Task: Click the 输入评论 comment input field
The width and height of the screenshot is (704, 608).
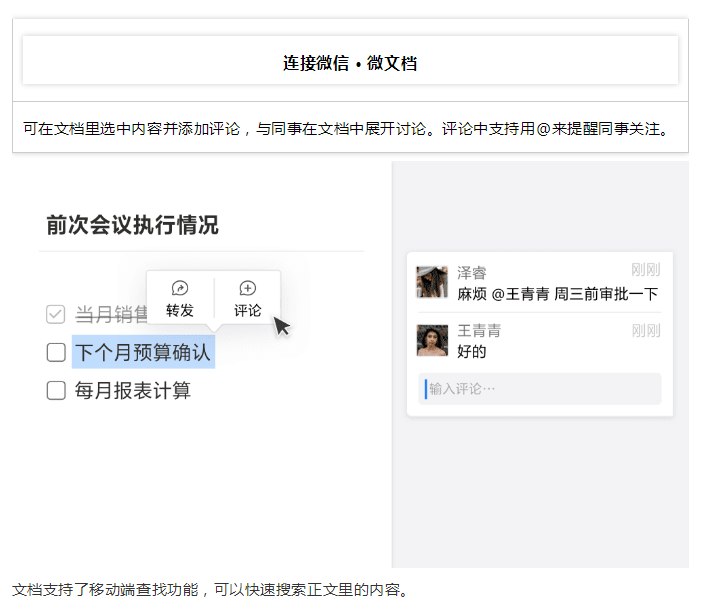Action: (540, 389)
